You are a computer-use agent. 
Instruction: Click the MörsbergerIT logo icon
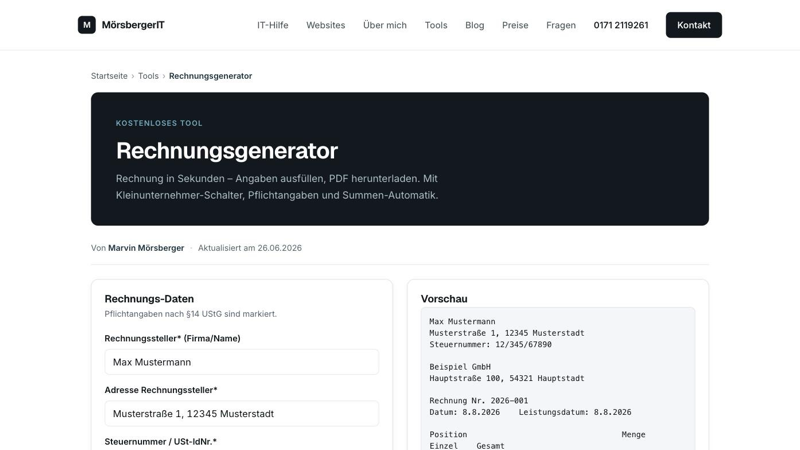[x=87, y=24]
